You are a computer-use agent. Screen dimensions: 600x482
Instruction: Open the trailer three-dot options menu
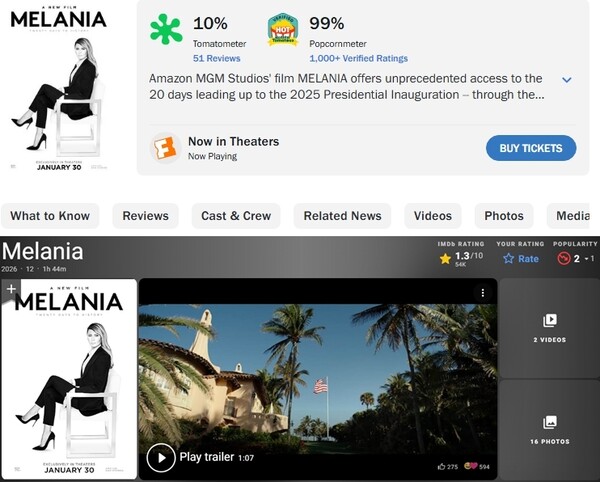pyautogui.click(x=482, y=293)
